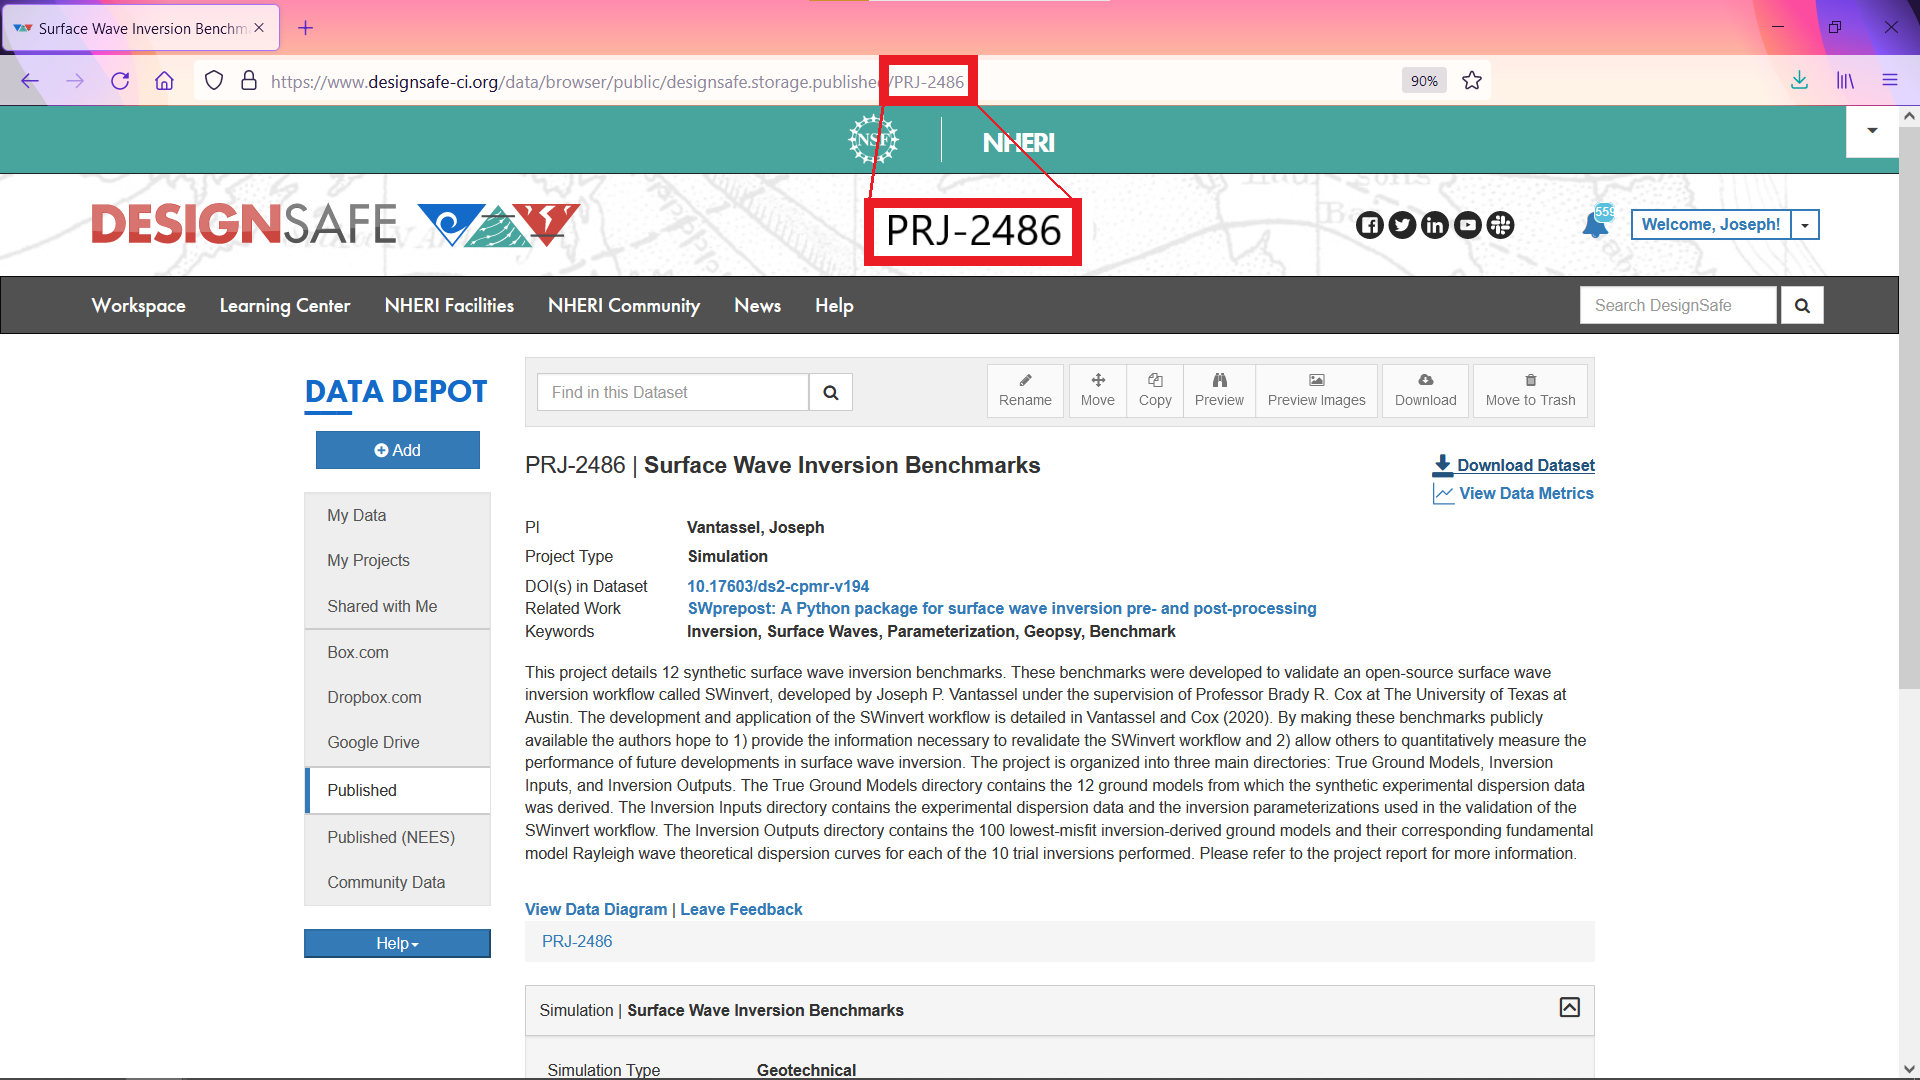Select Published (NEES) in the sidebar
1920x1080 pixels.
[397, 837]
